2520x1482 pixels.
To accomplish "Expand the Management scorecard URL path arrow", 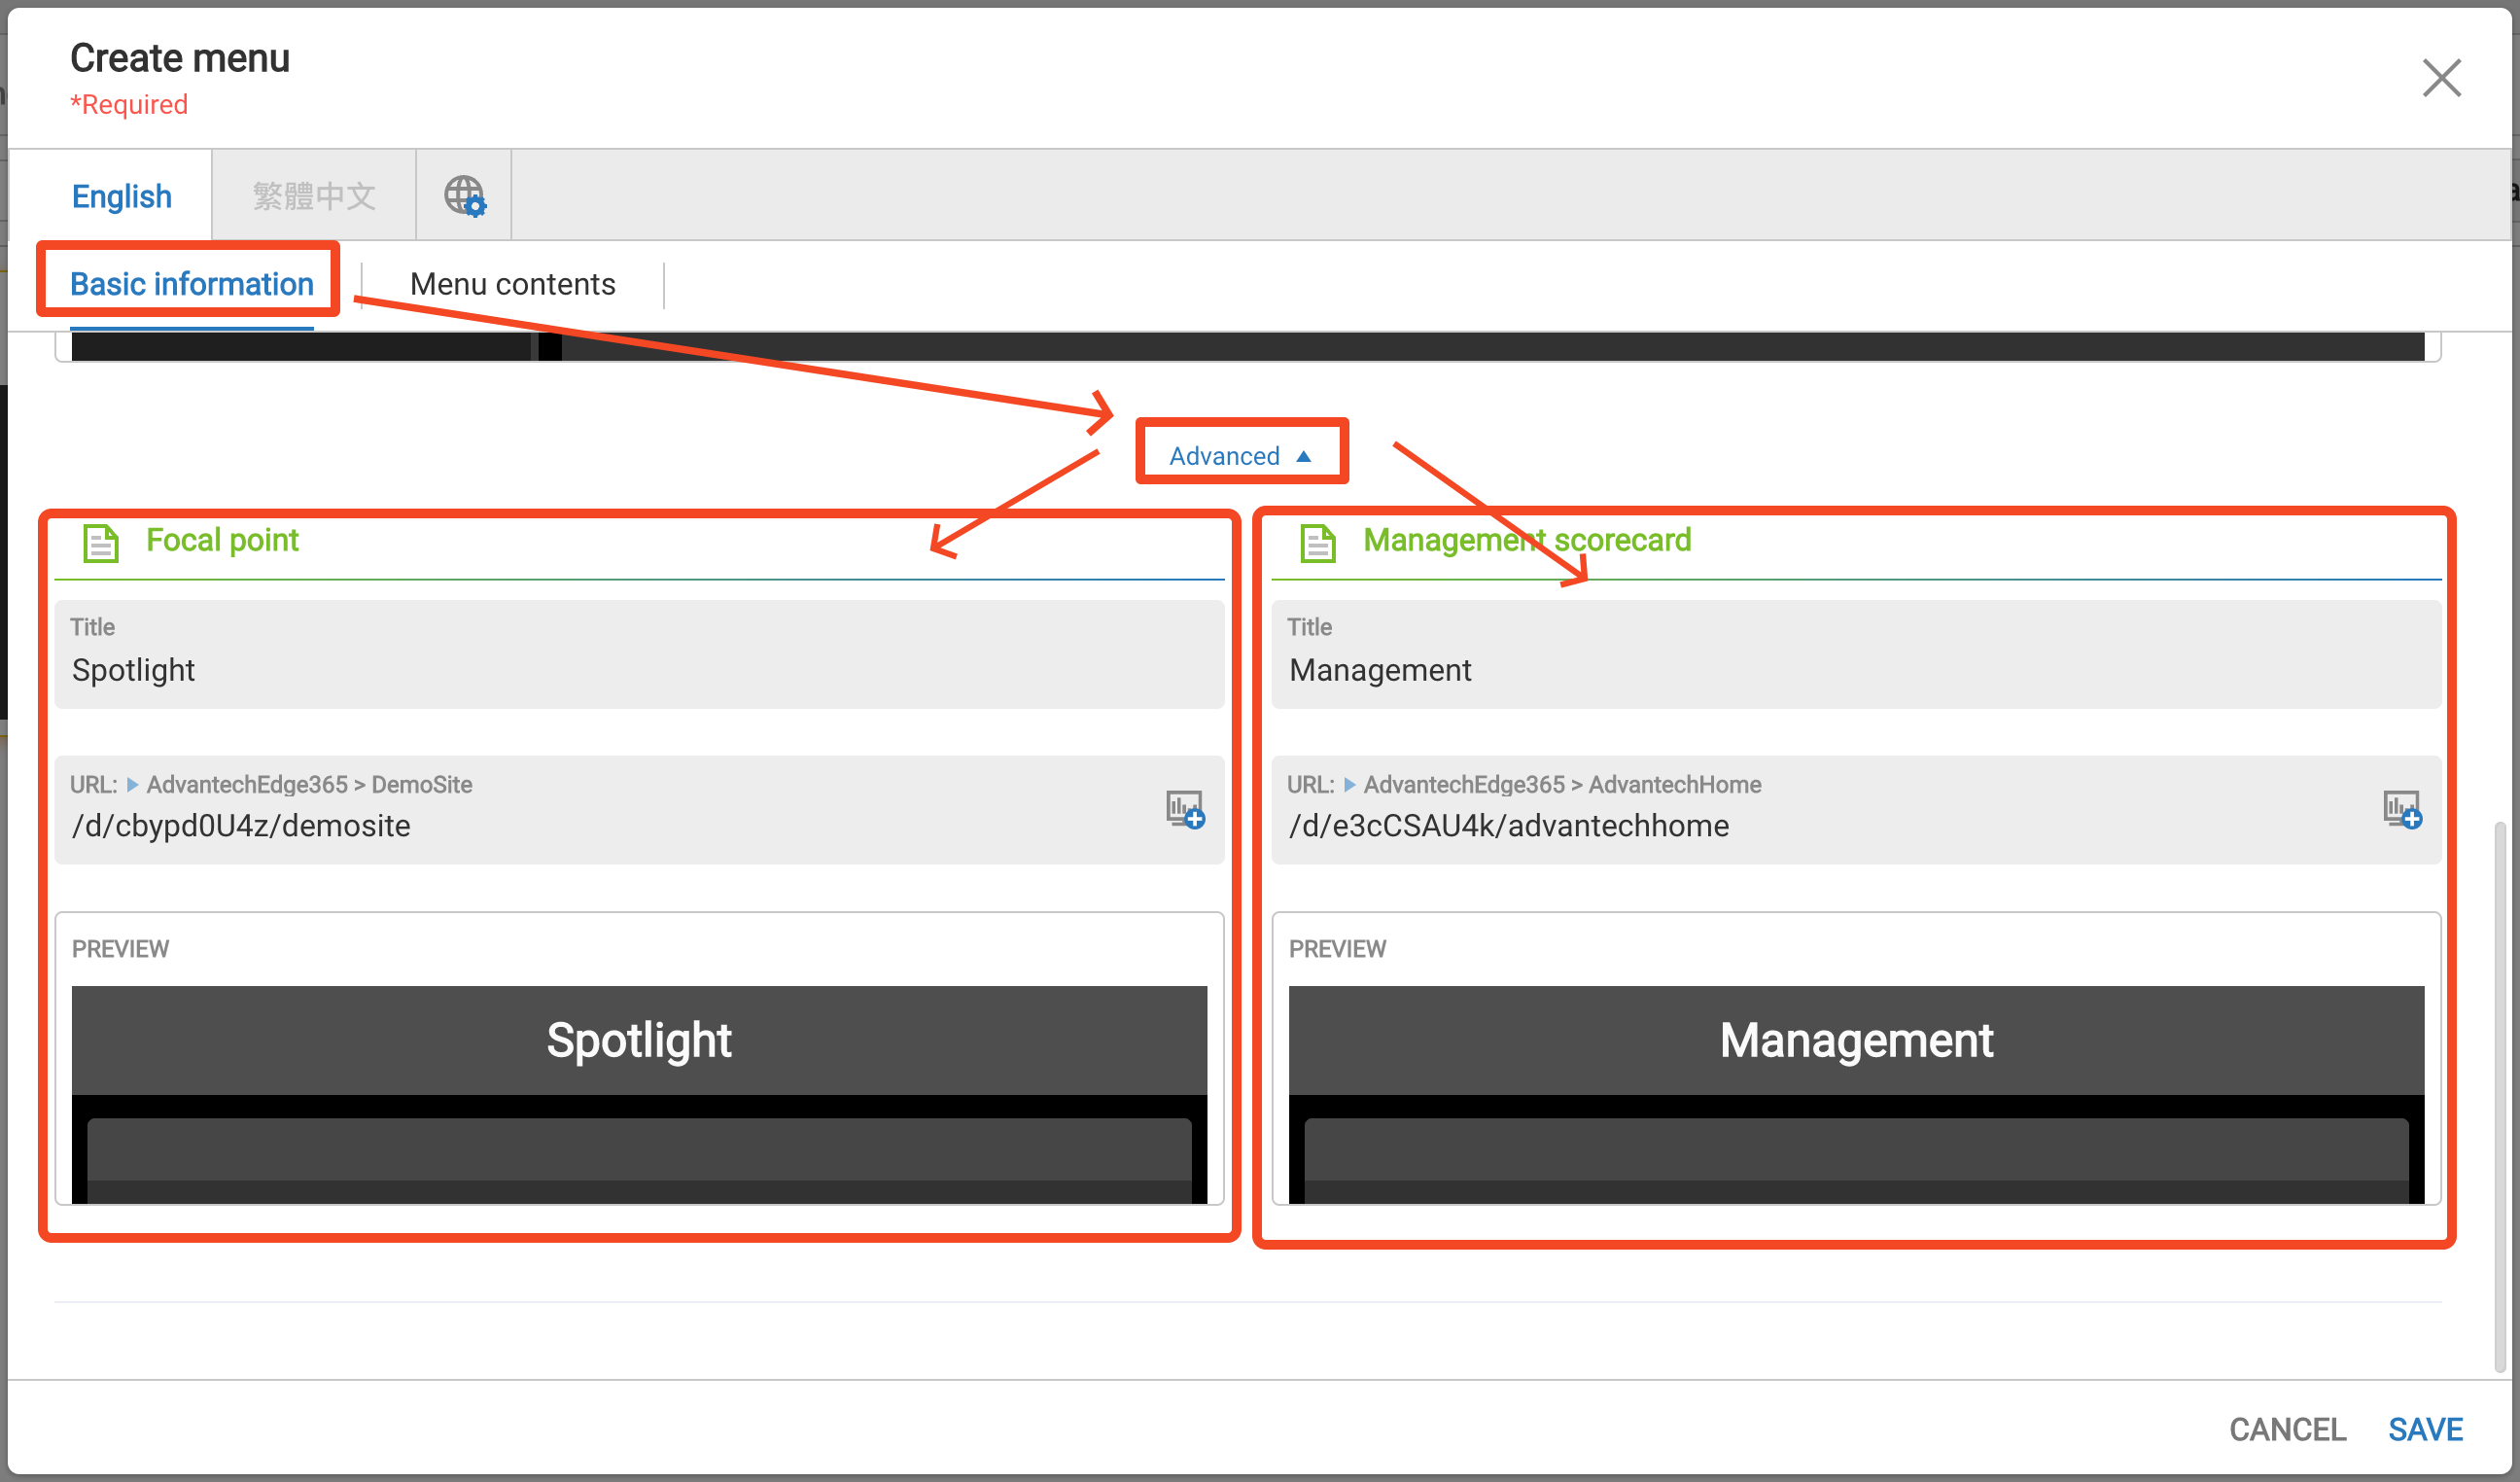I will pyautogui.click(x=1349, y=785).
